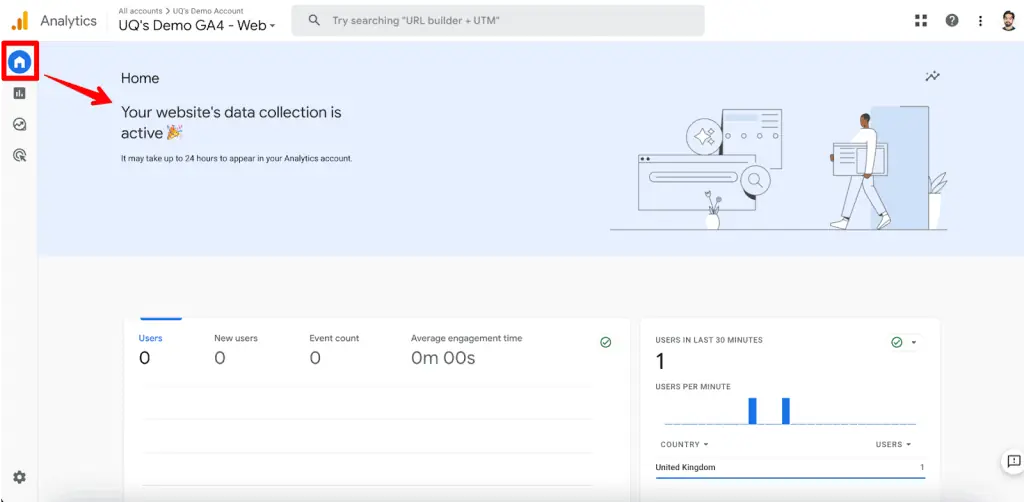Viewport: 1024px width, 502px height.
Task: Open the three-dot more options menu
Action: (x=980, y=21)
